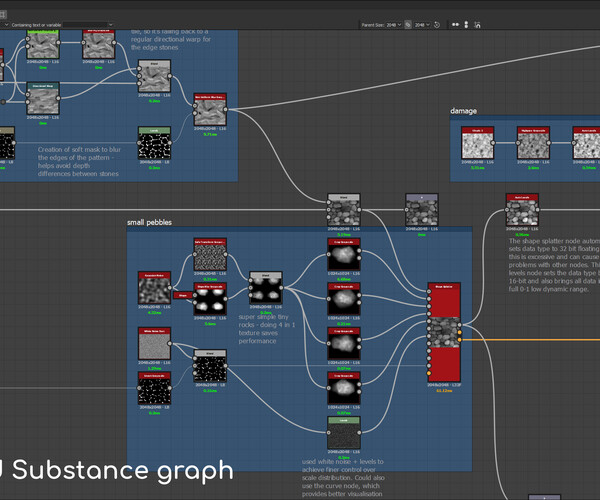
Task: Select the middle node in the damage frame
Action: point(533,143)
